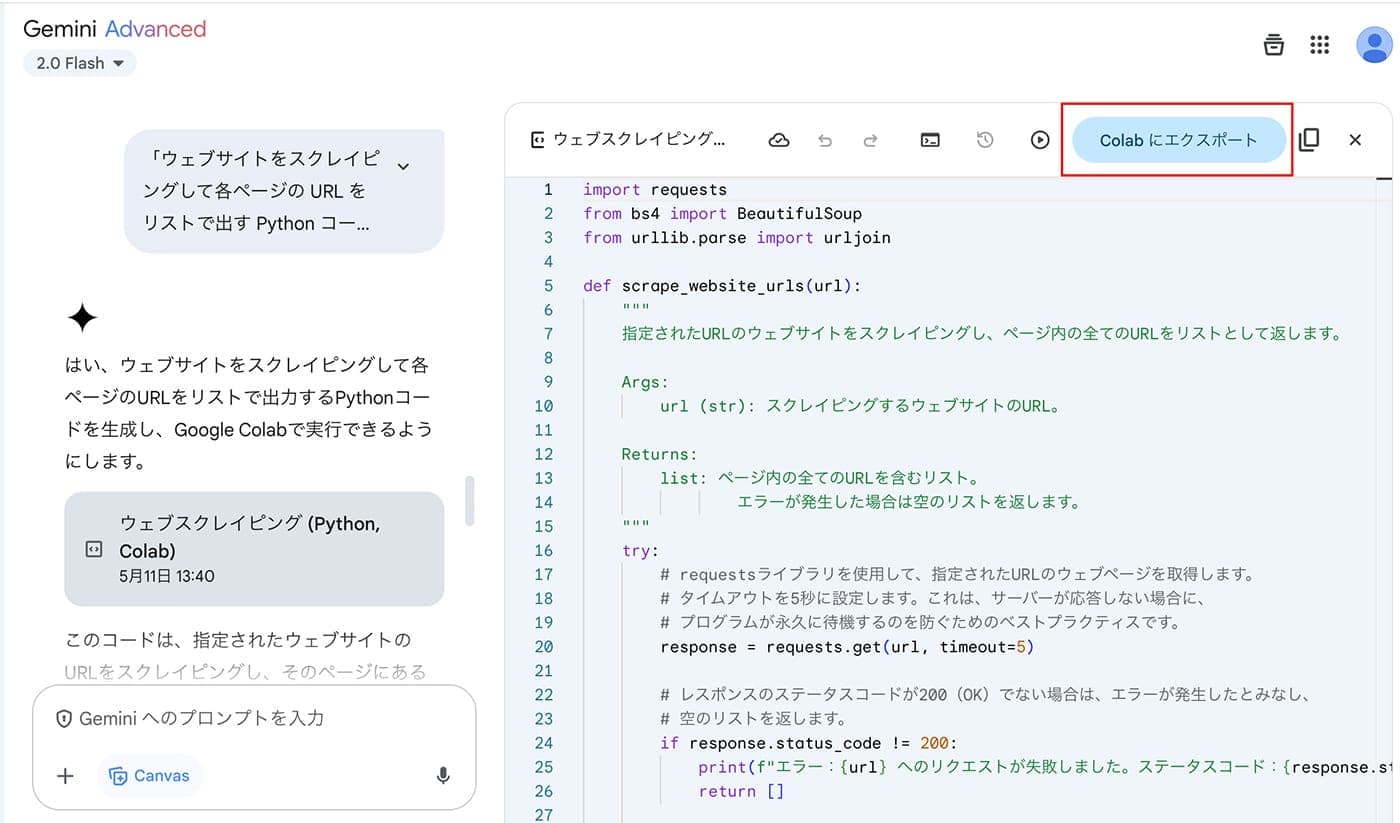The height and width of the screenshot is (823, 1400).
Task: Click line number 16 in gutter
Action: click(543, 550)
